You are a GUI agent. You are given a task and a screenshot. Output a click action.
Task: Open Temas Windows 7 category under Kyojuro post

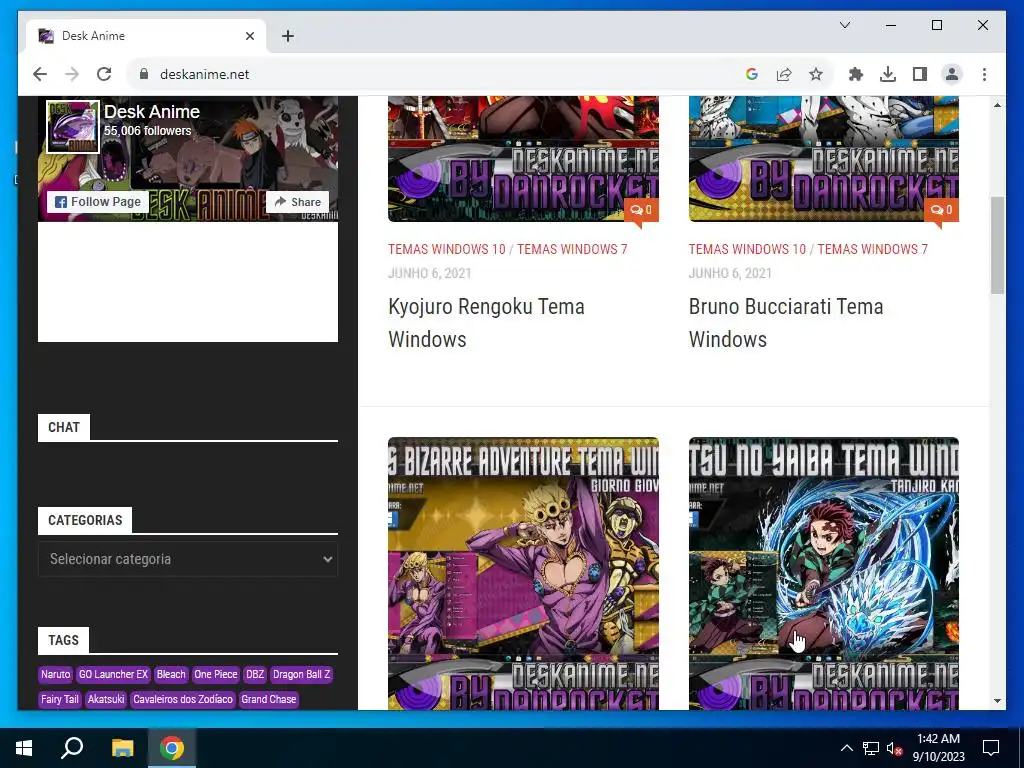pyautogui.click(x=572, y=249)
